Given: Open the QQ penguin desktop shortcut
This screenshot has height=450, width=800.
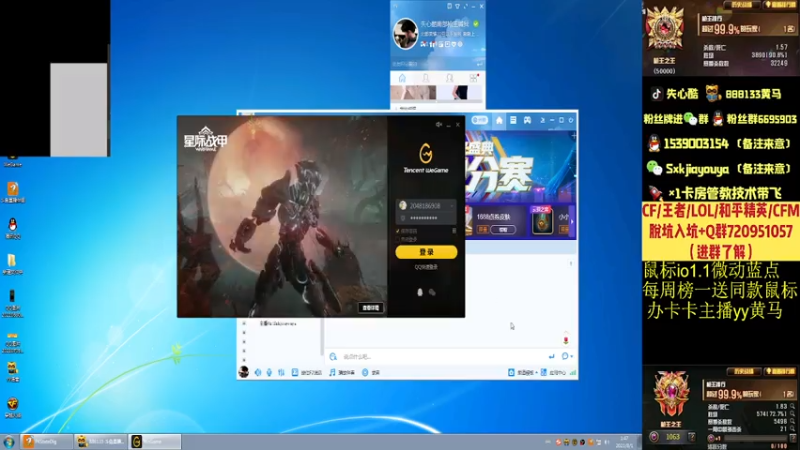Looking at the screenshot, I should point(13,228).
